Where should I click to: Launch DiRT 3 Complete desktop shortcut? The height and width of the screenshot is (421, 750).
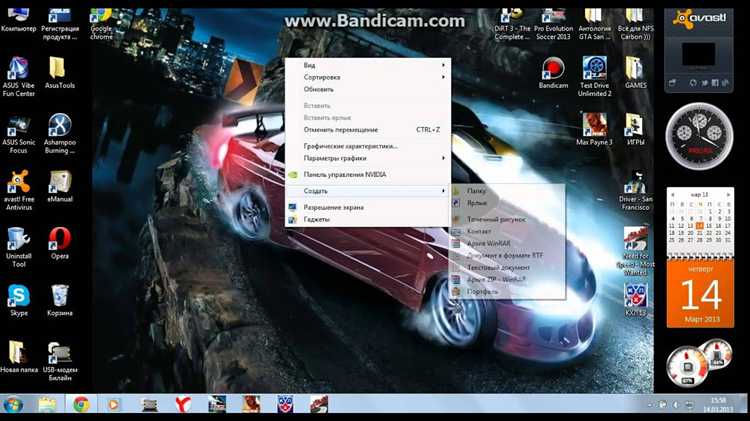(x=512, y=24)
